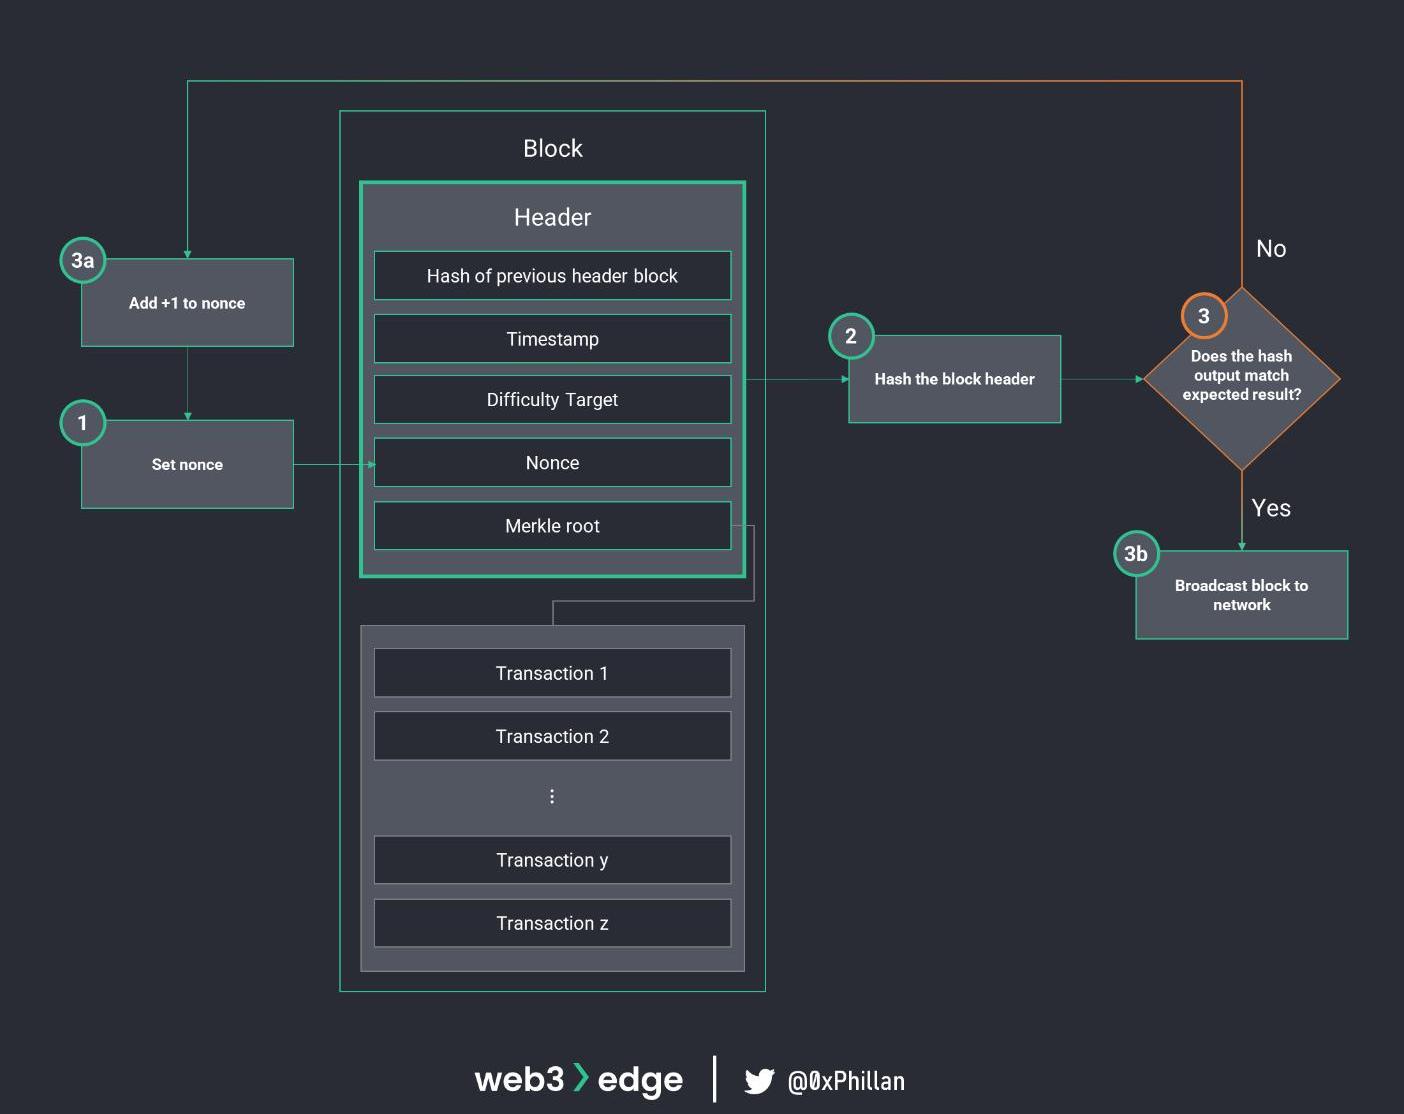1404x1114 pixels.
Task: Click the orange step 3 circle badge
Action: pos(1204,316)
